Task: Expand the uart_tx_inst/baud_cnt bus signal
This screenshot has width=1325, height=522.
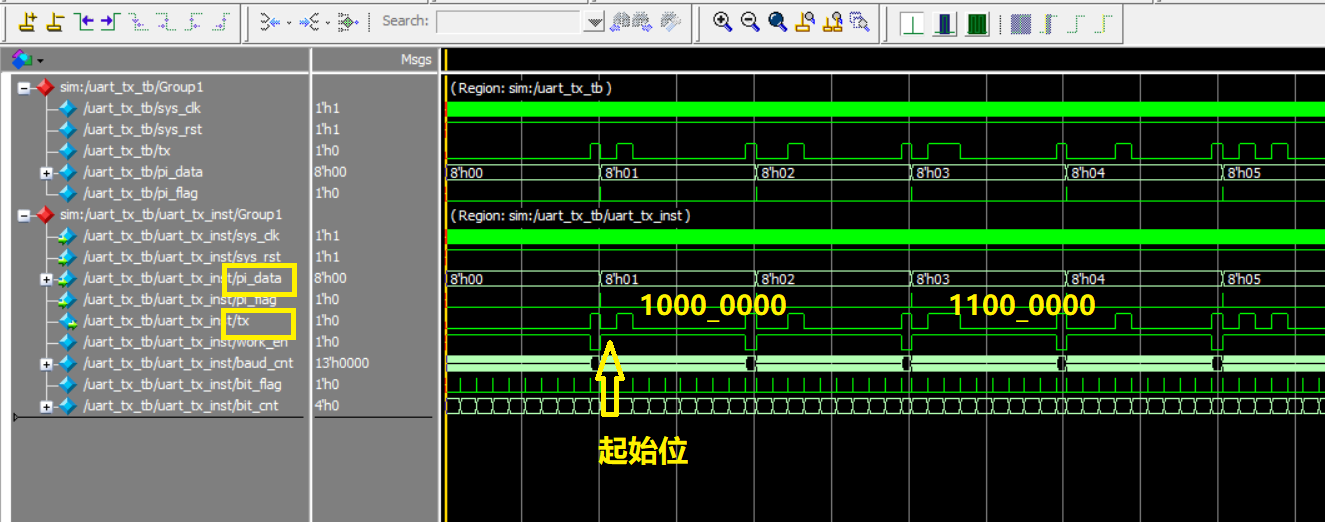Action: pyautogui.click(x=46, y=364)
